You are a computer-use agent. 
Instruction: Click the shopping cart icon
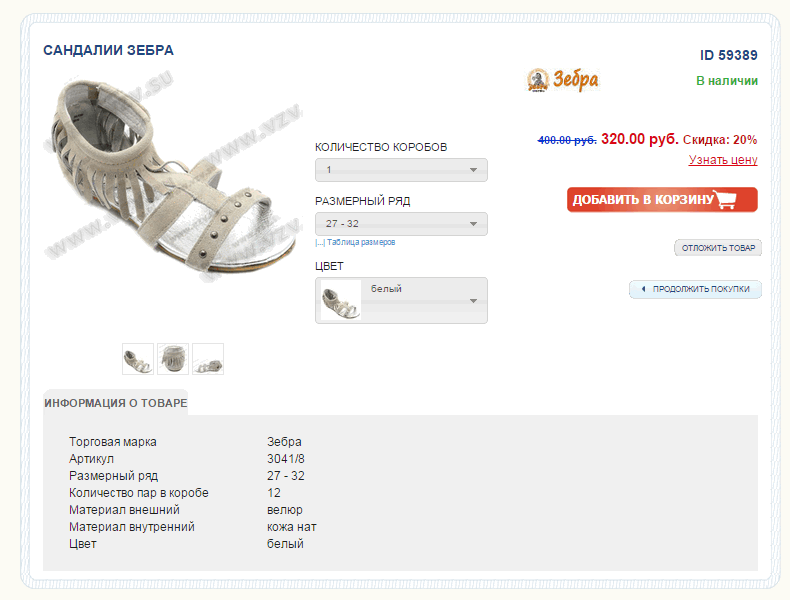[x=727, y=200]
